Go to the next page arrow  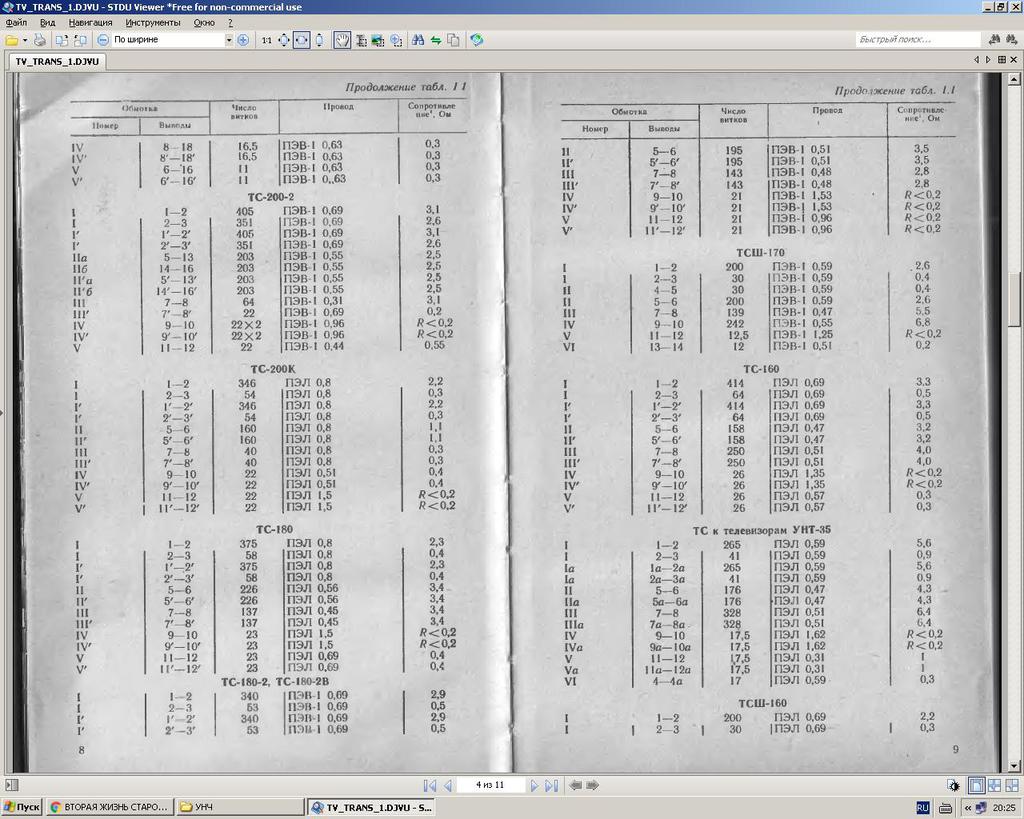[x=534, y=786]
